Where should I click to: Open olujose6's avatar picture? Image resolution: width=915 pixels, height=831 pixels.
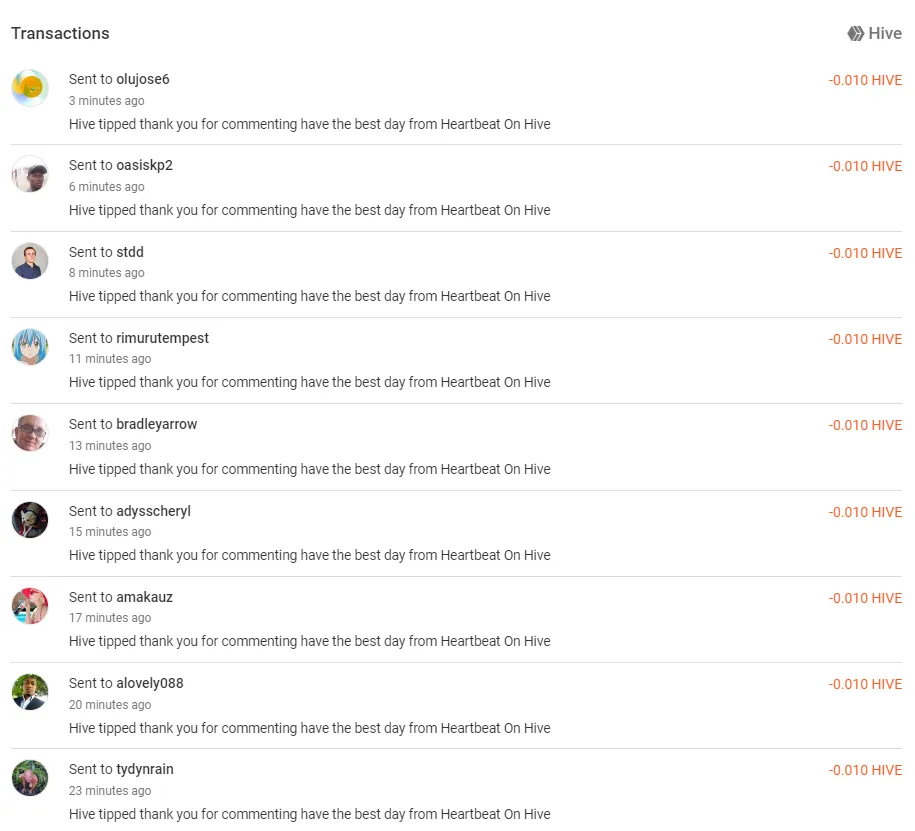(x=30, y=88)
